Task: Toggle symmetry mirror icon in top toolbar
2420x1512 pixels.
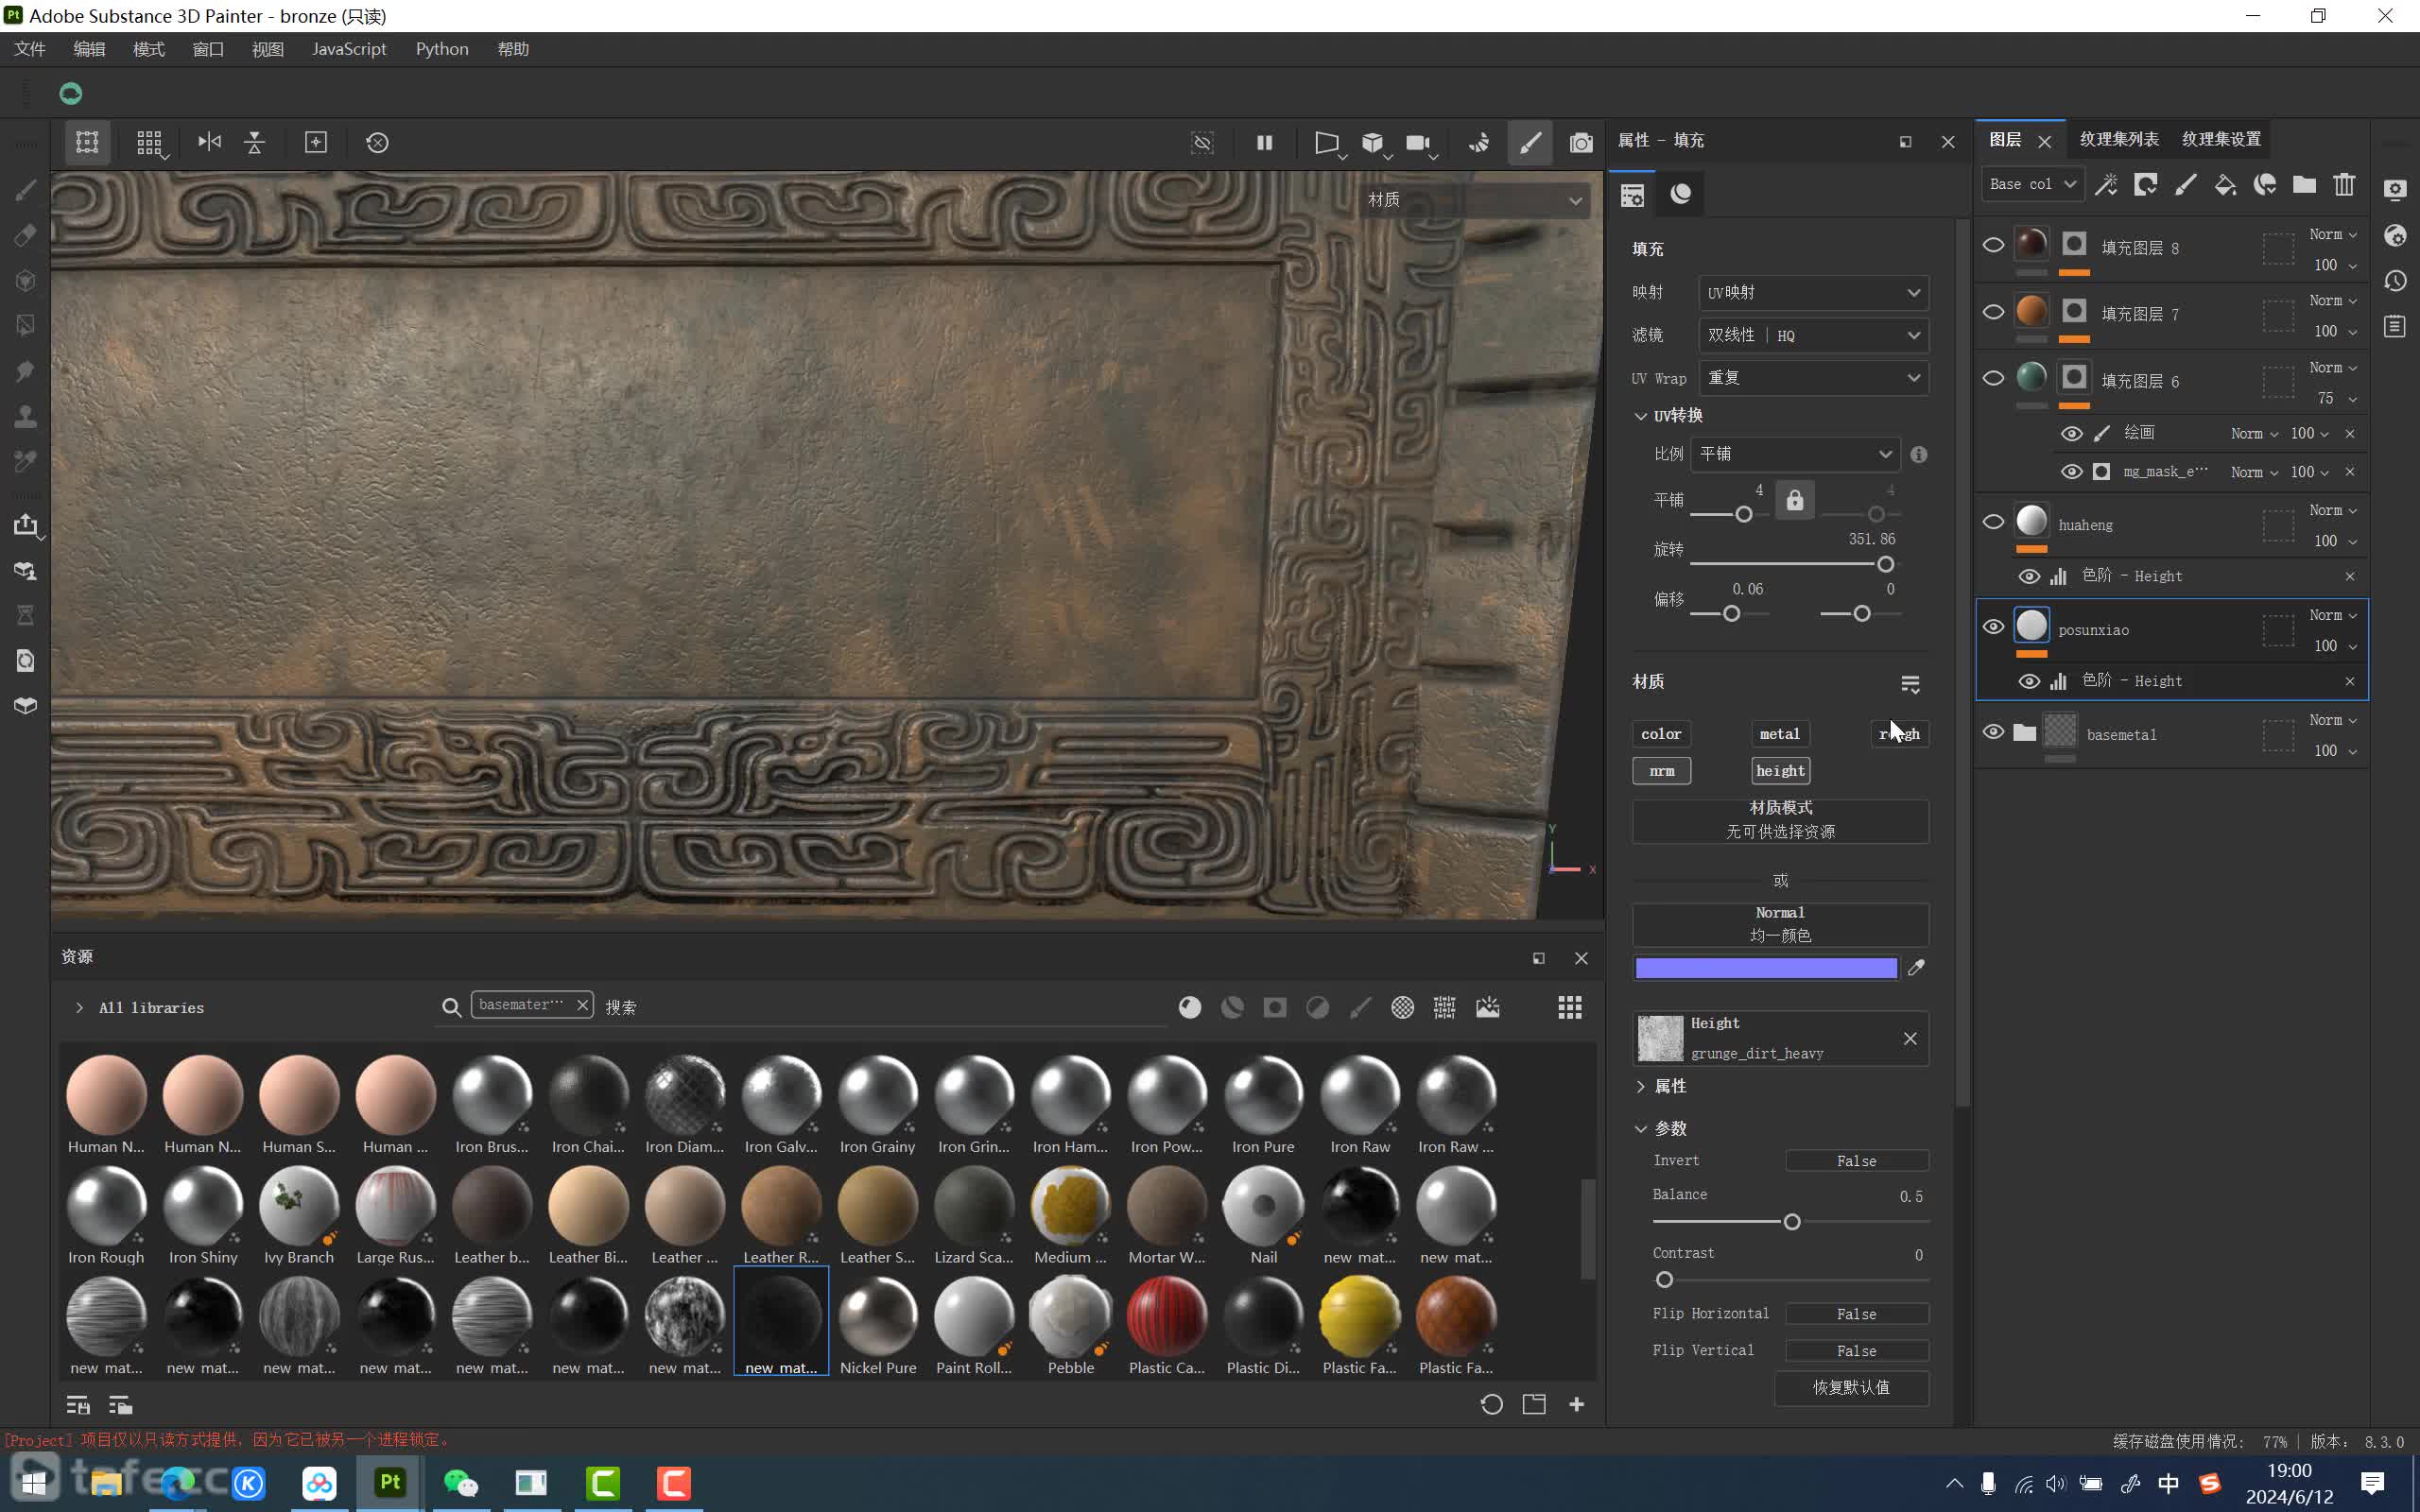Action: (209, 142)
